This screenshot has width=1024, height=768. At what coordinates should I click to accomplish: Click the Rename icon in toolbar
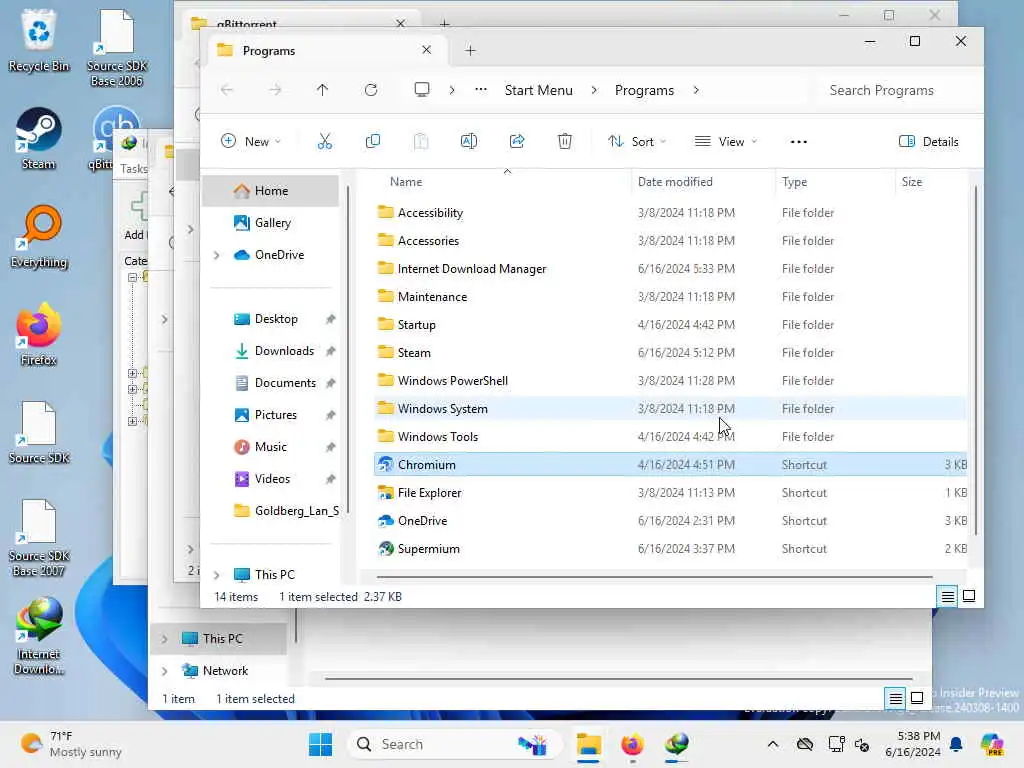(469, 141)
